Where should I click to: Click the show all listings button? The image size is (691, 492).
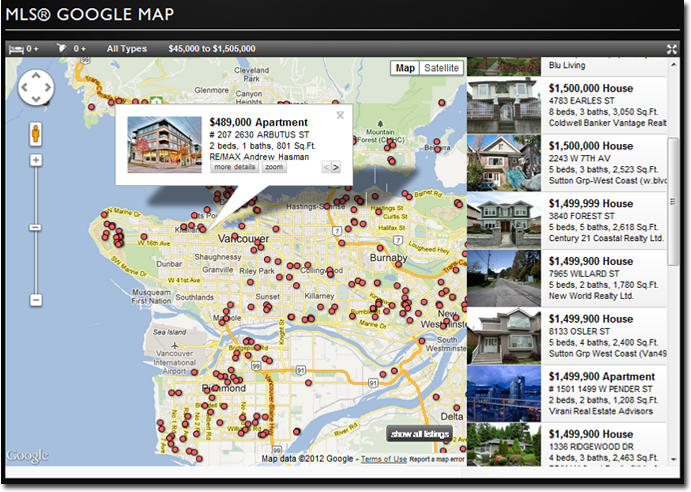420,434
